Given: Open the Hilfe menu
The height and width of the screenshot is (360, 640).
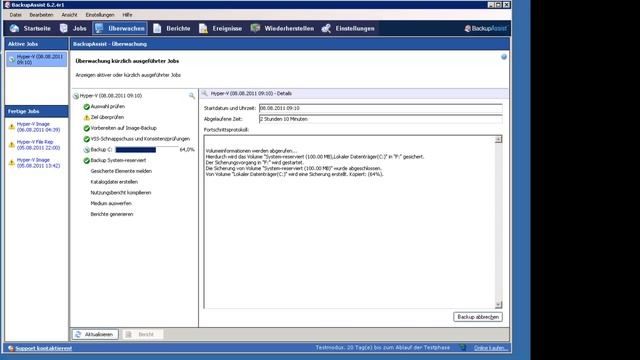Looking at the screenshot, I should pyautogui.click(x=127, y=15).
